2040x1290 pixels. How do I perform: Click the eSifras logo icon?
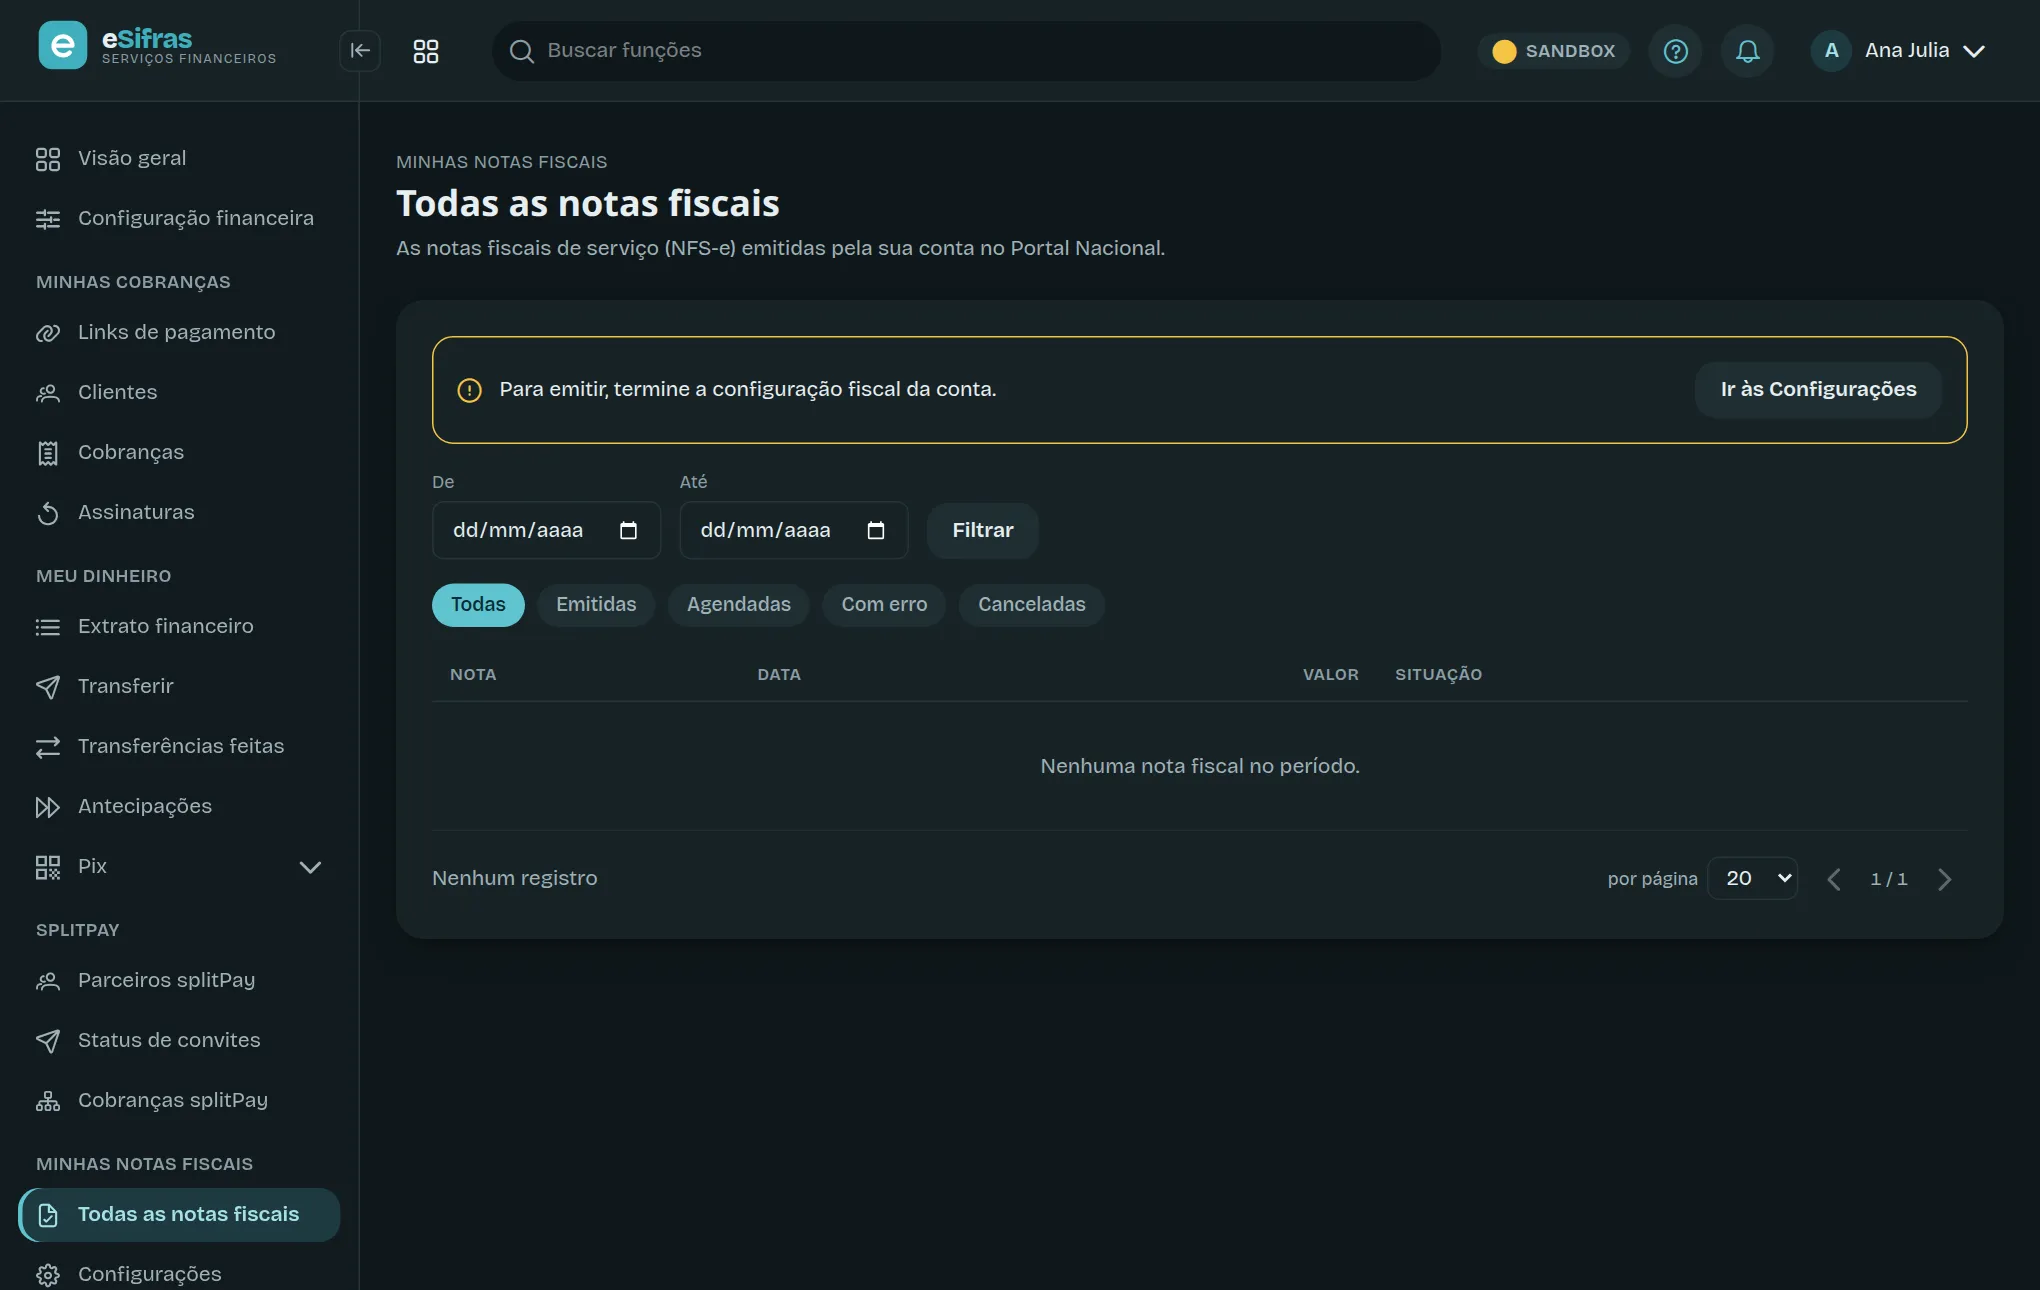pyautogui.click(x=62, y=45)
